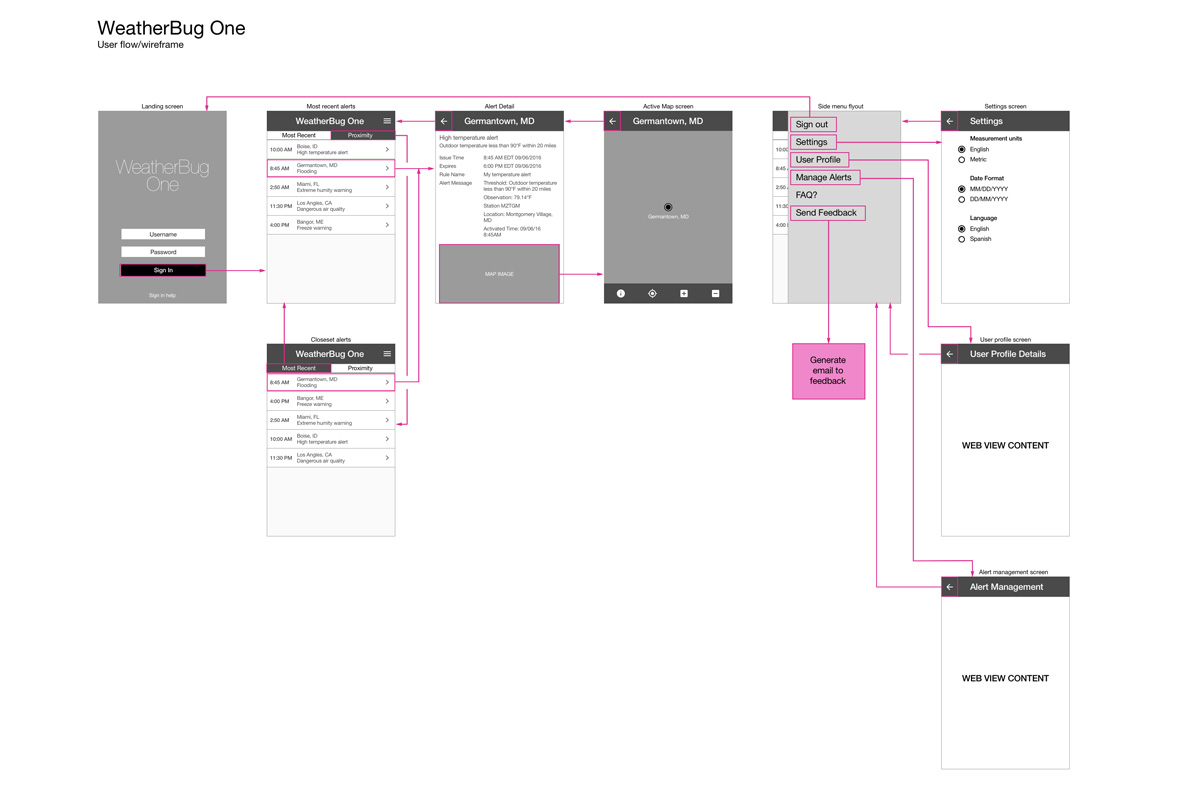The width and height of the screenshot is (1200, 803).
Task: Click the Username input field
Action: (163, 234)
